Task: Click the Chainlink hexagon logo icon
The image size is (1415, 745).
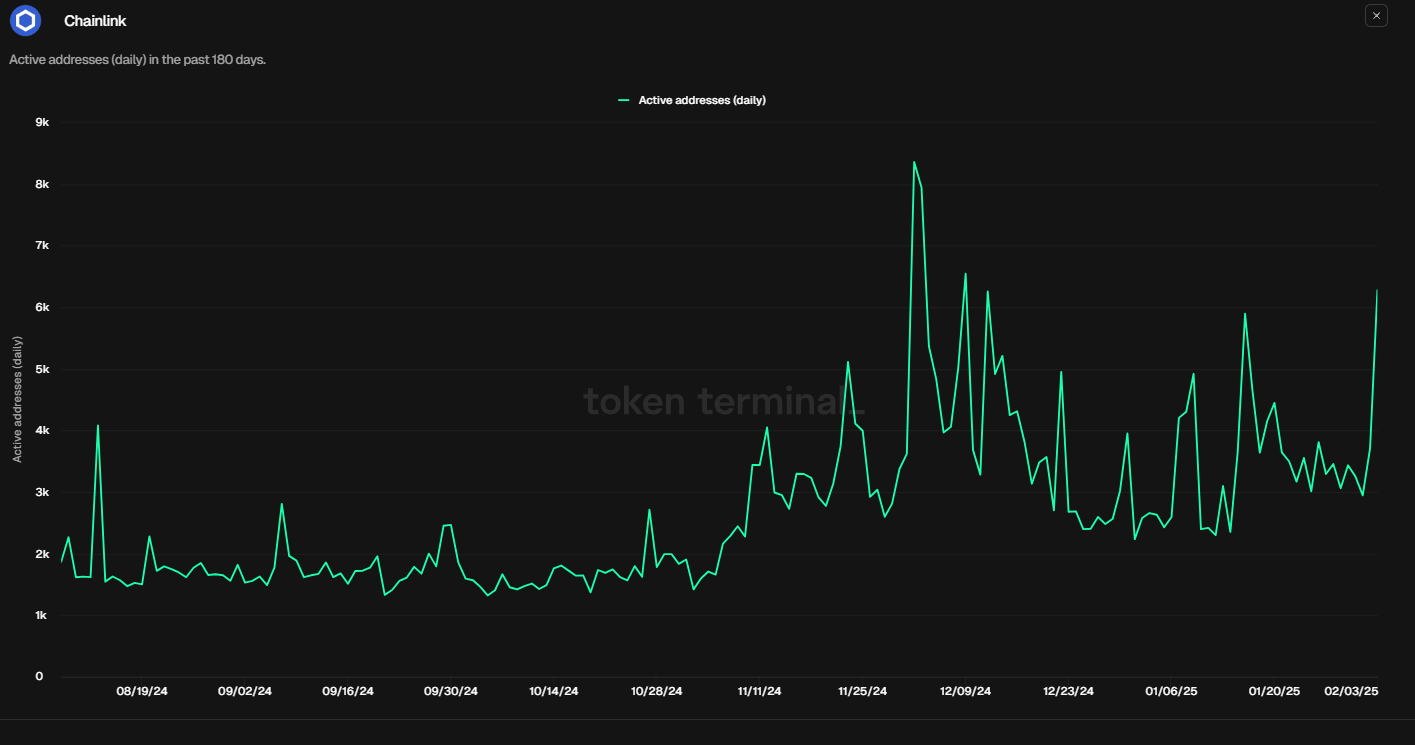Action: coord(25,20)
